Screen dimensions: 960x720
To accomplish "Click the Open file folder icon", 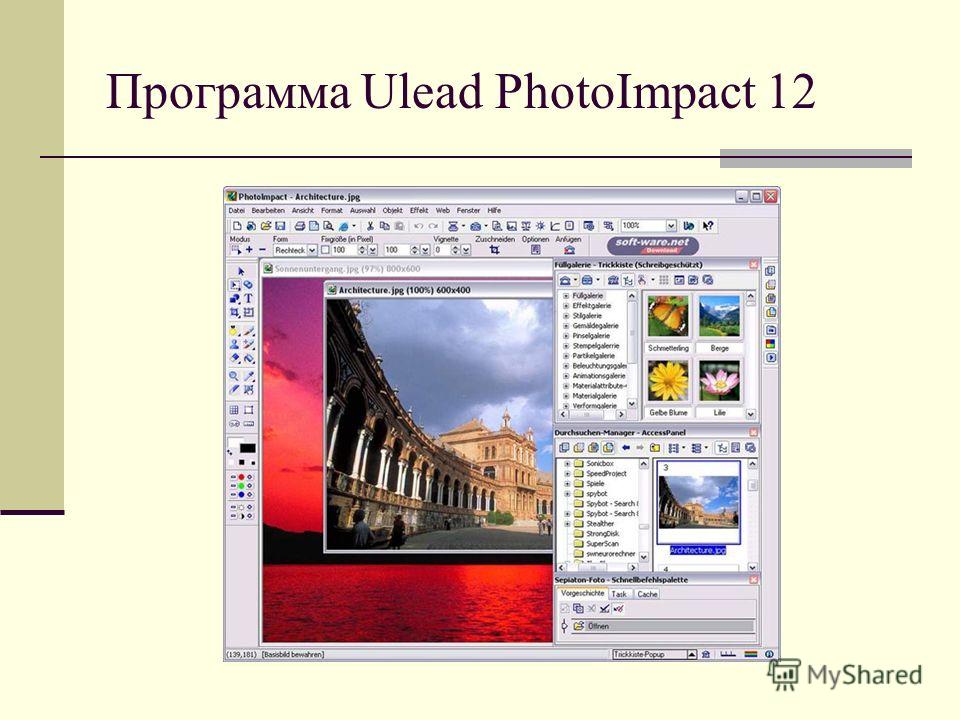I will (x=266, y=226).
